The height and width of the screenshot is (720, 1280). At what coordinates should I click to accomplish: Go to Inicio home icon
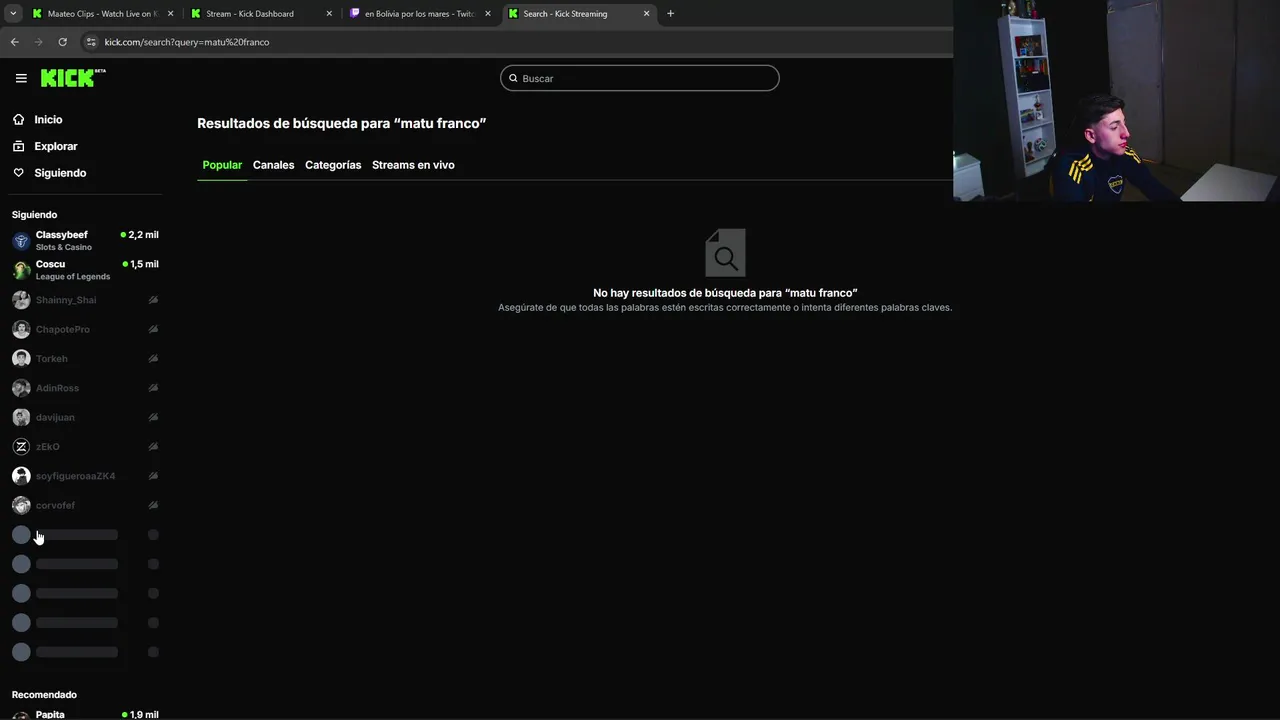(18, 119)
